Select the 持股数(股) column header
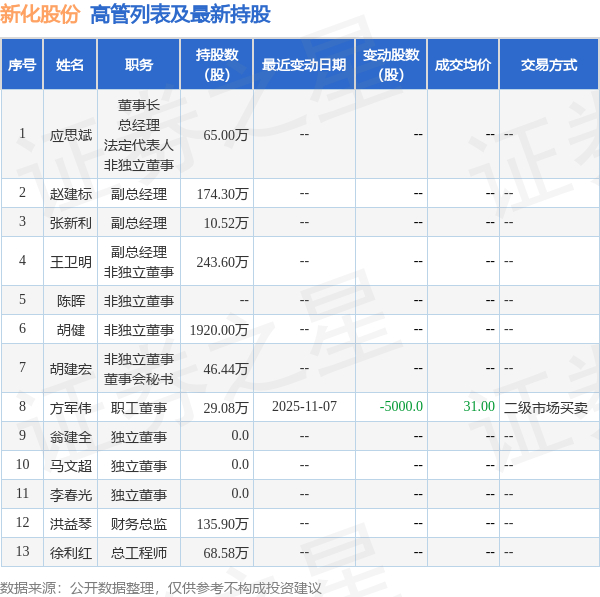600x597 pixels. point(217,65)
